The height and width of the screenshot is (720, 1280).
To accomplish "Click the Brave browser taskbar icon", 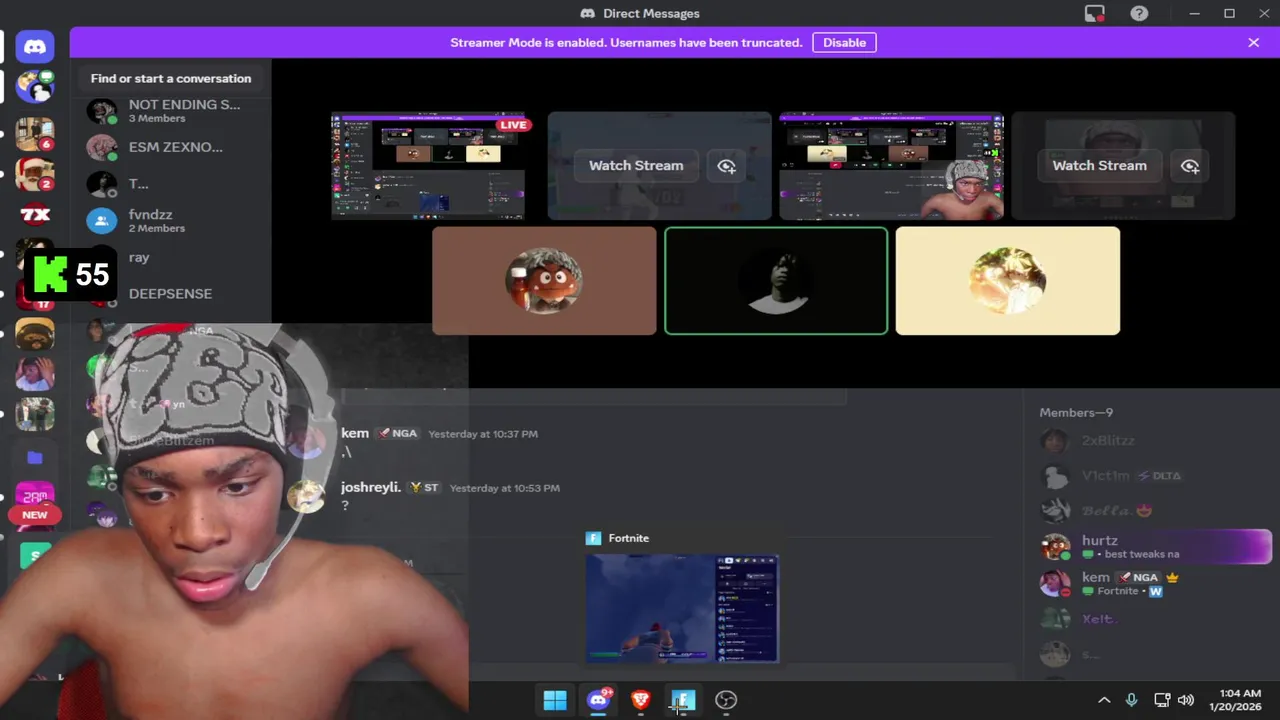I will pyautogui.click(x=641, y=700).
